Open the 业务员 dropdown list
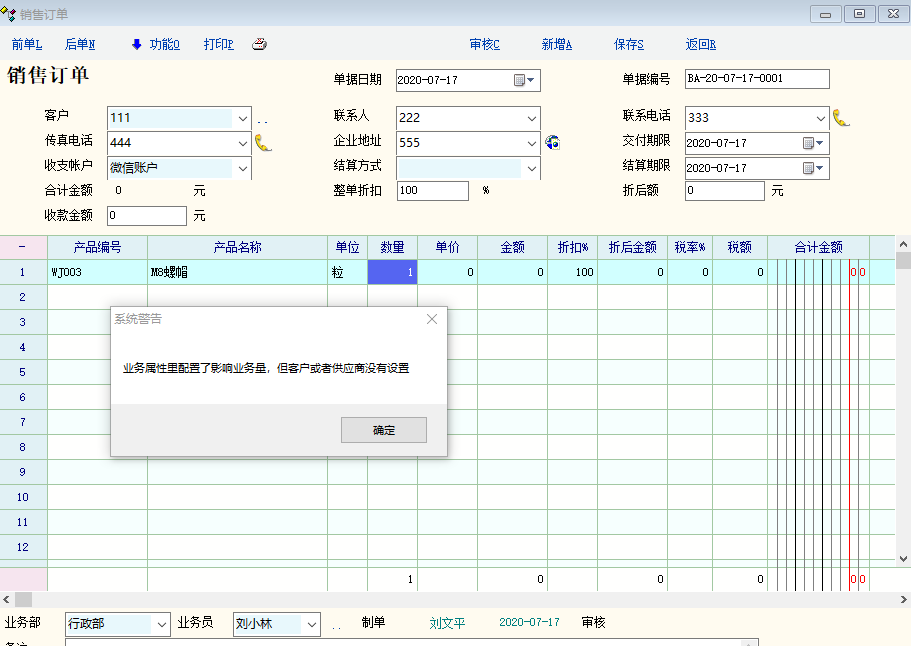 pos(311,624)
